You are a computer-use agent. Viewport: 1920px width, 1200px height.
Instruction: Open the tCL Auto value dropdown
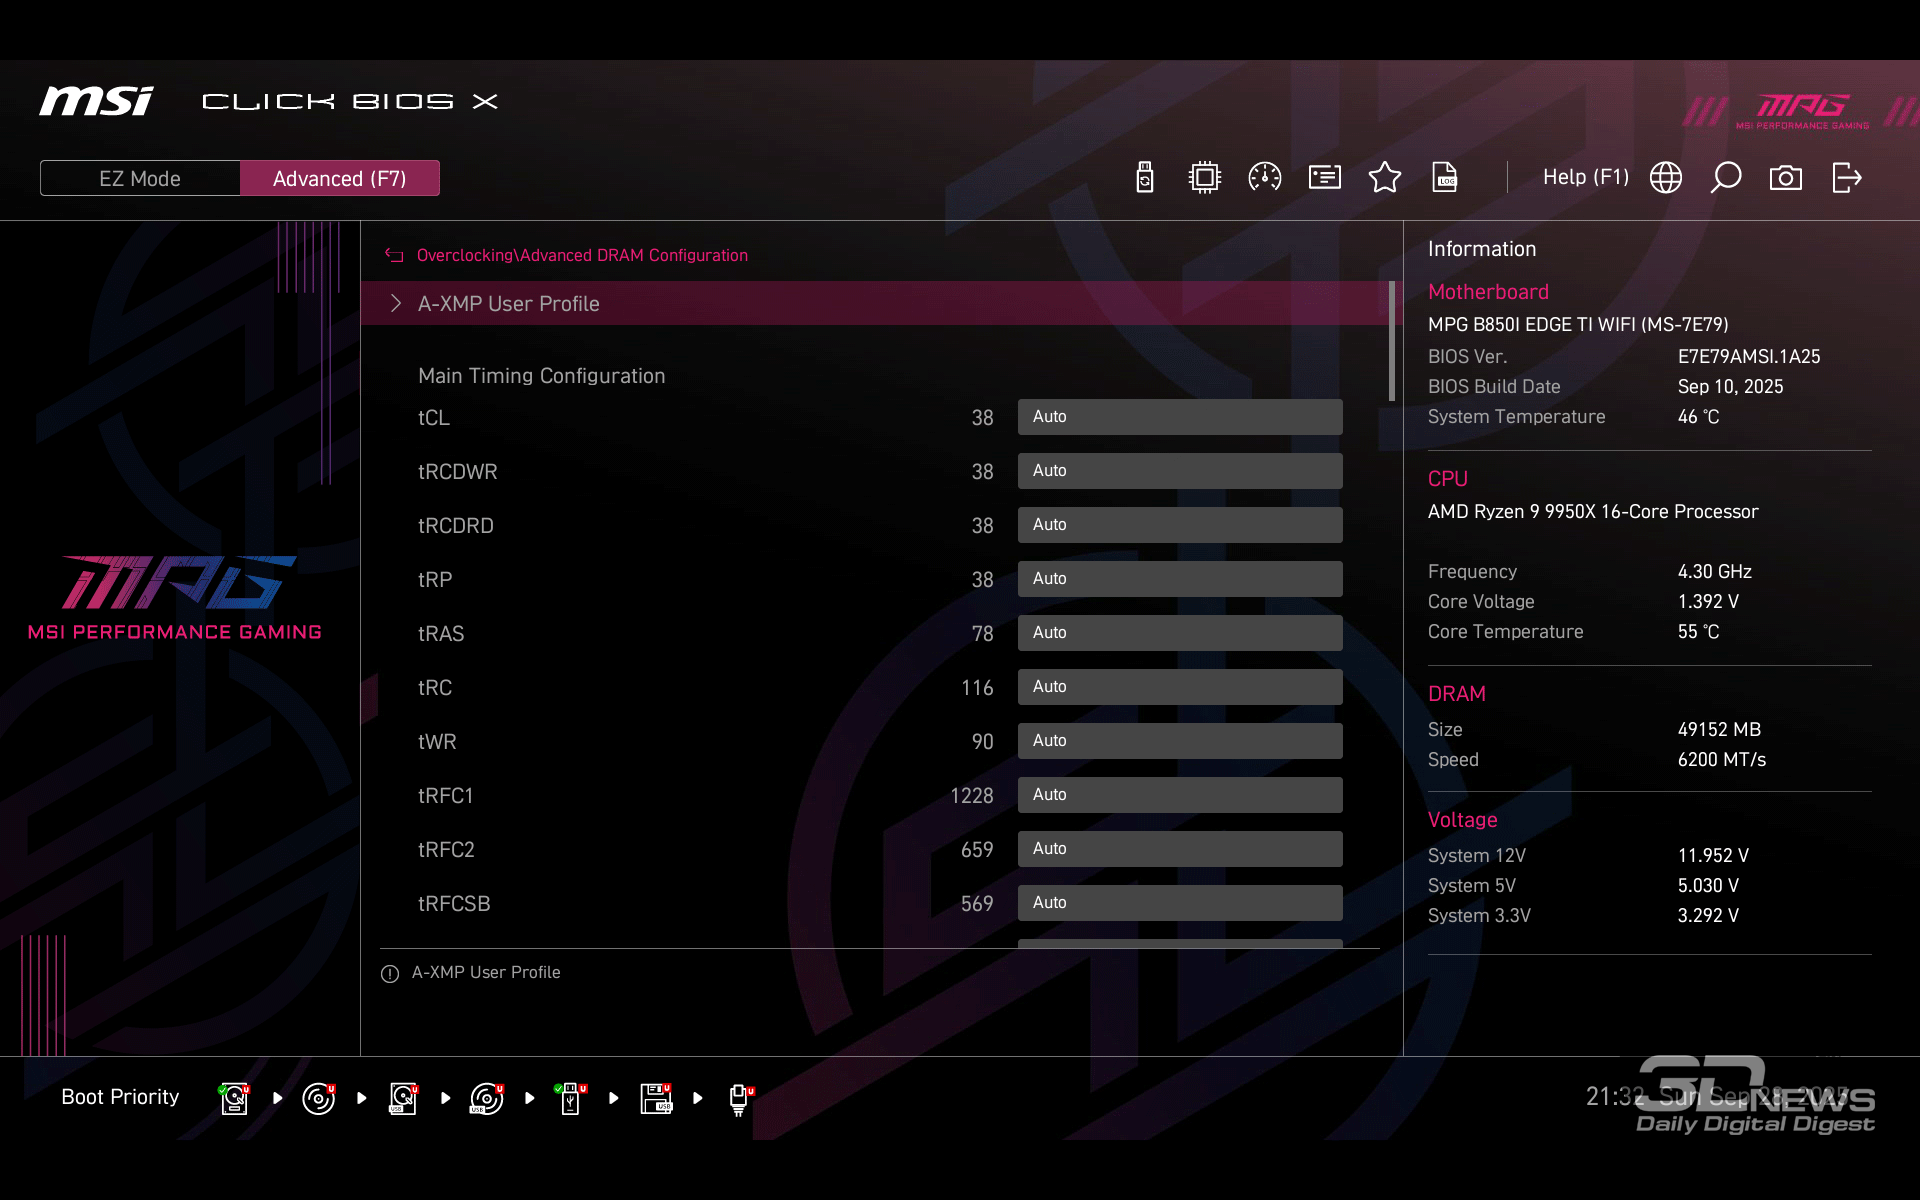coord(1180,417)
